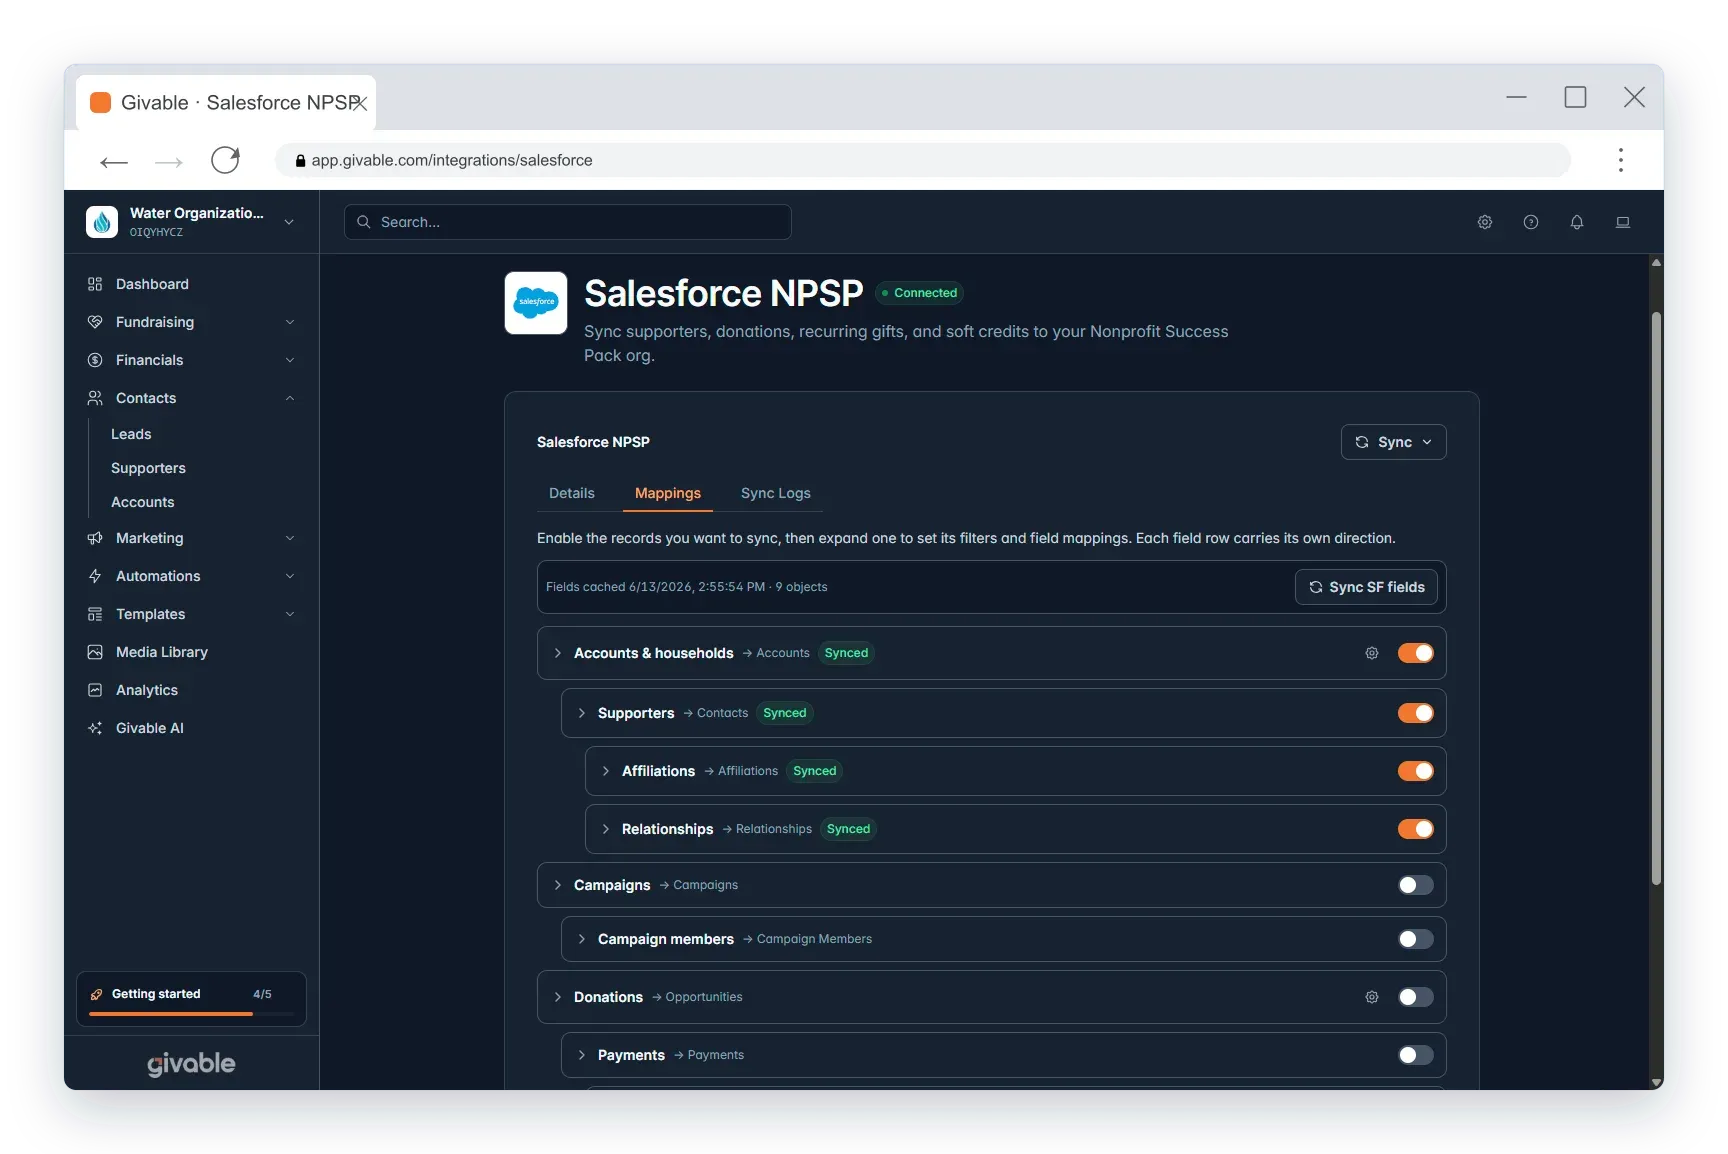Expand the Payments mapping row
This screenshot has height=1154, width=1728.
[582, 1055]
